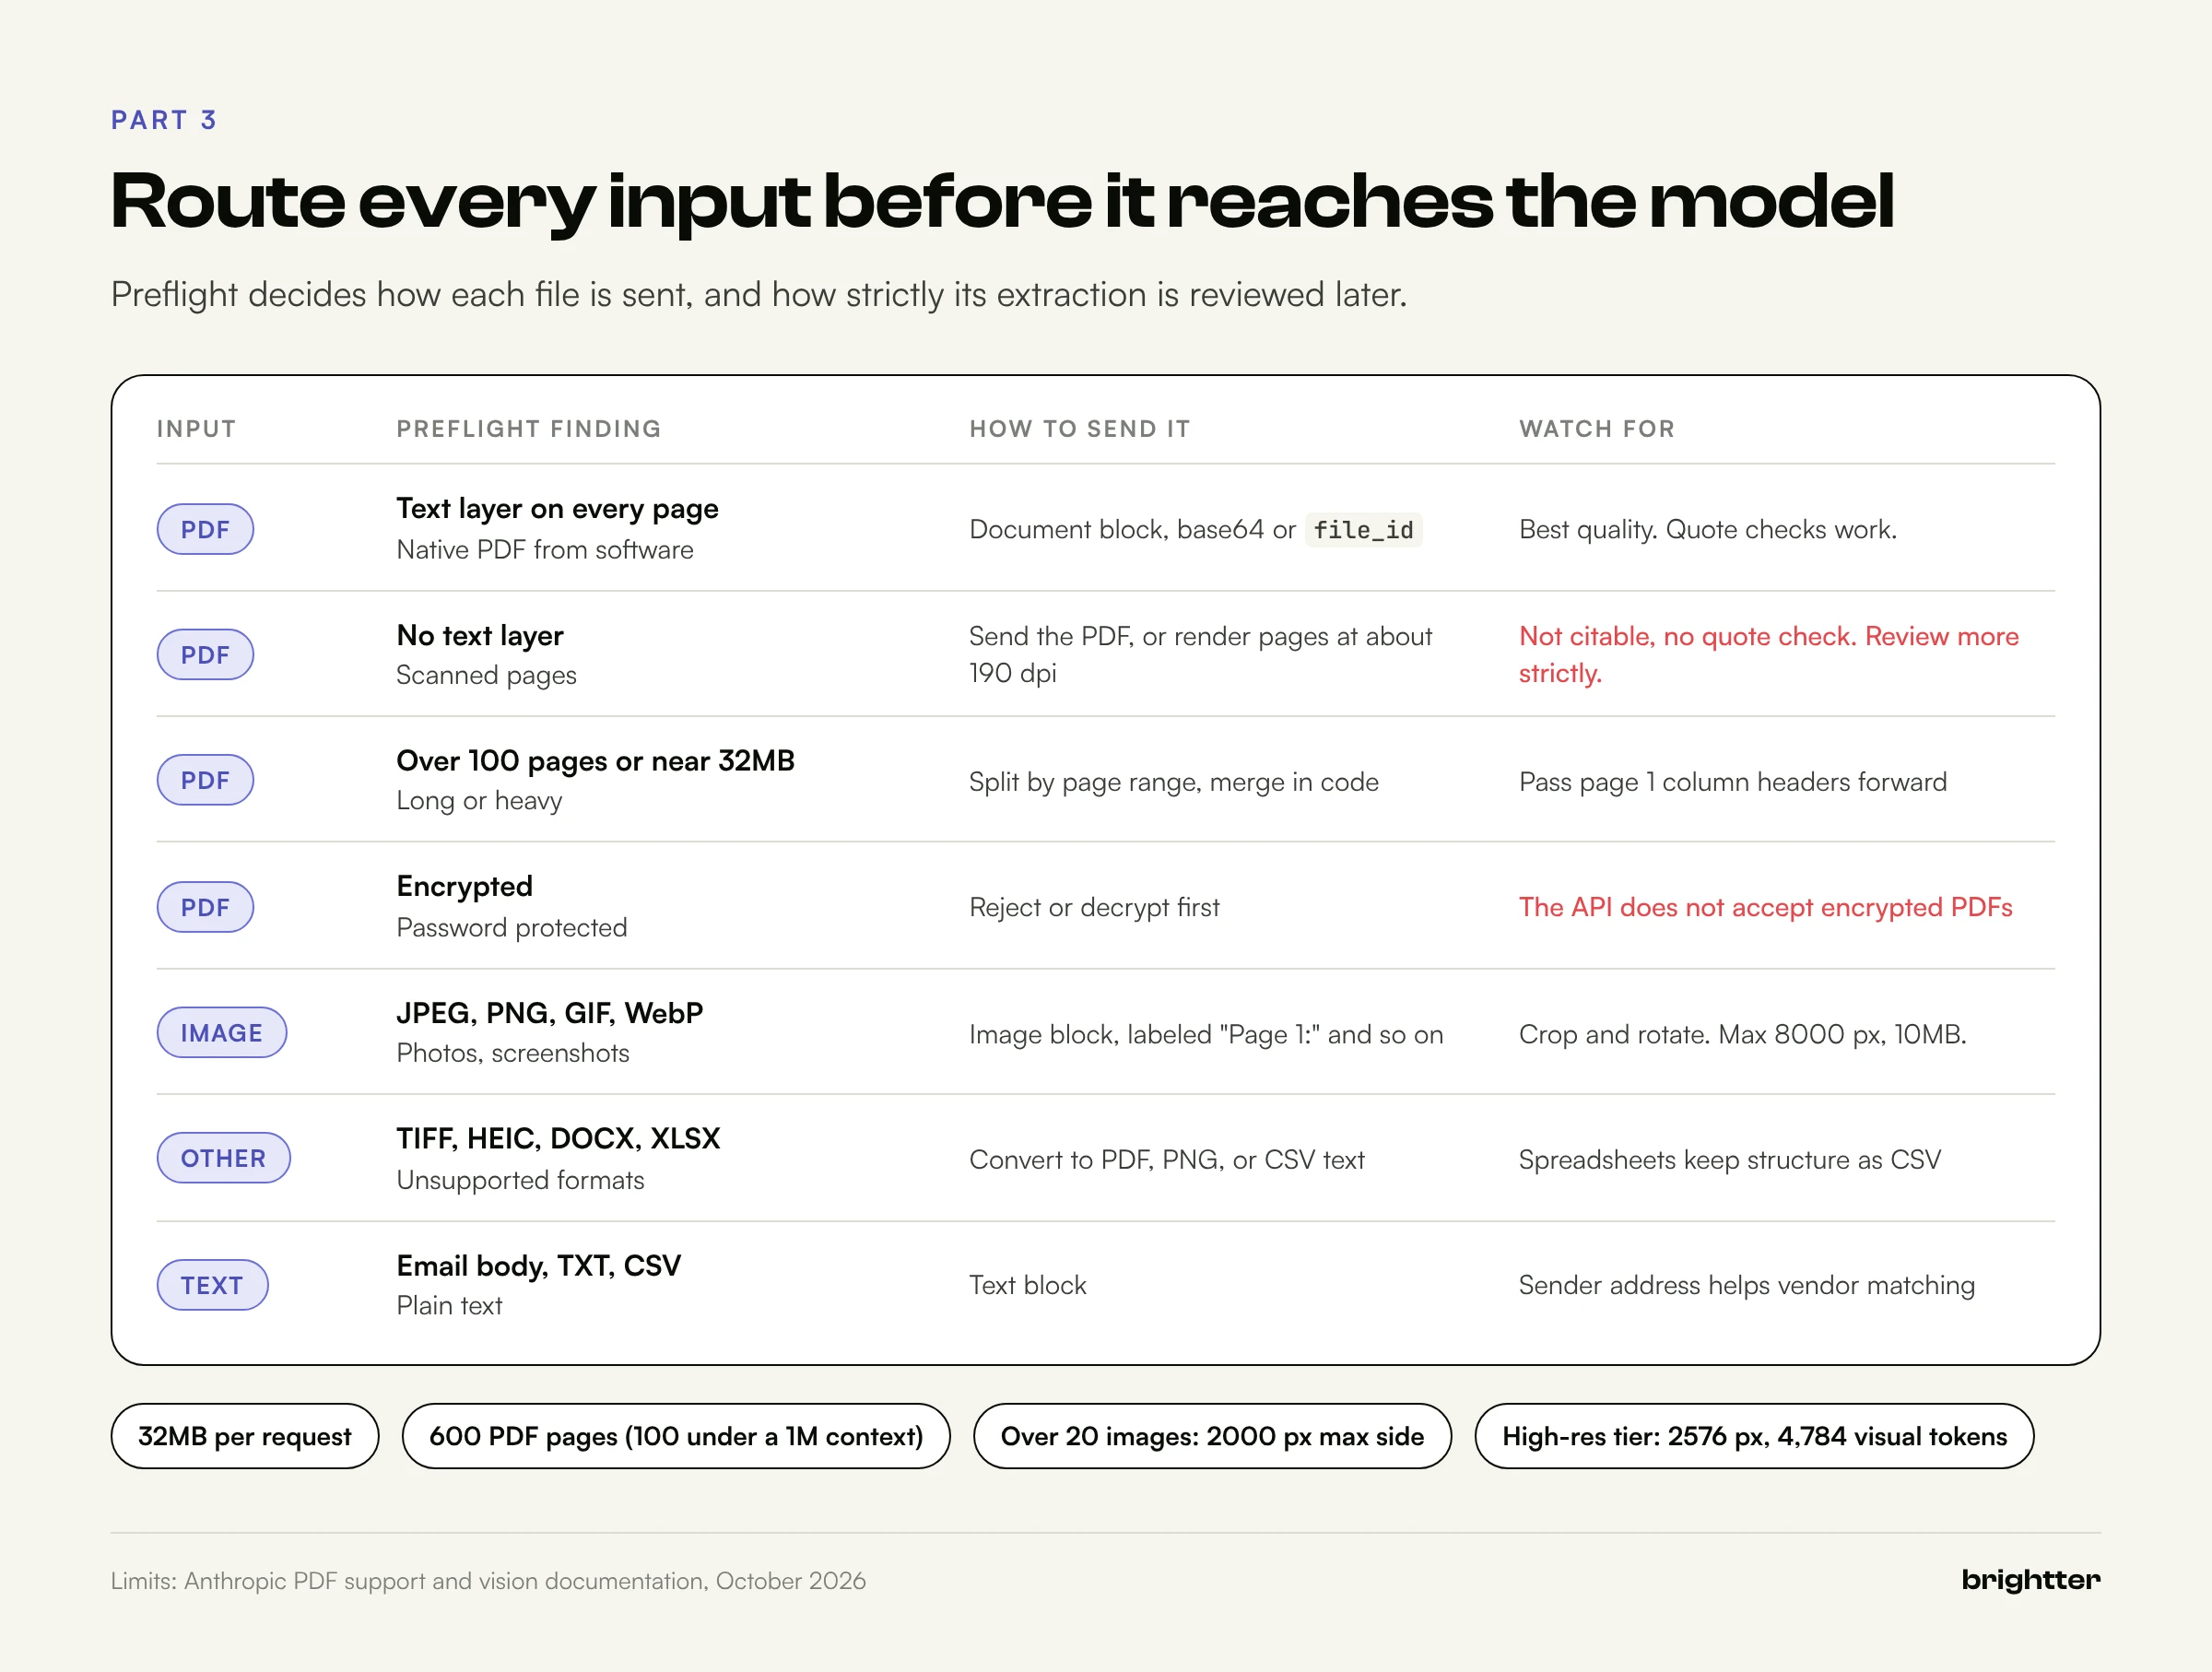
Task: Click the Over 100 pages or near 32MB text
Action: coord(596,761)
